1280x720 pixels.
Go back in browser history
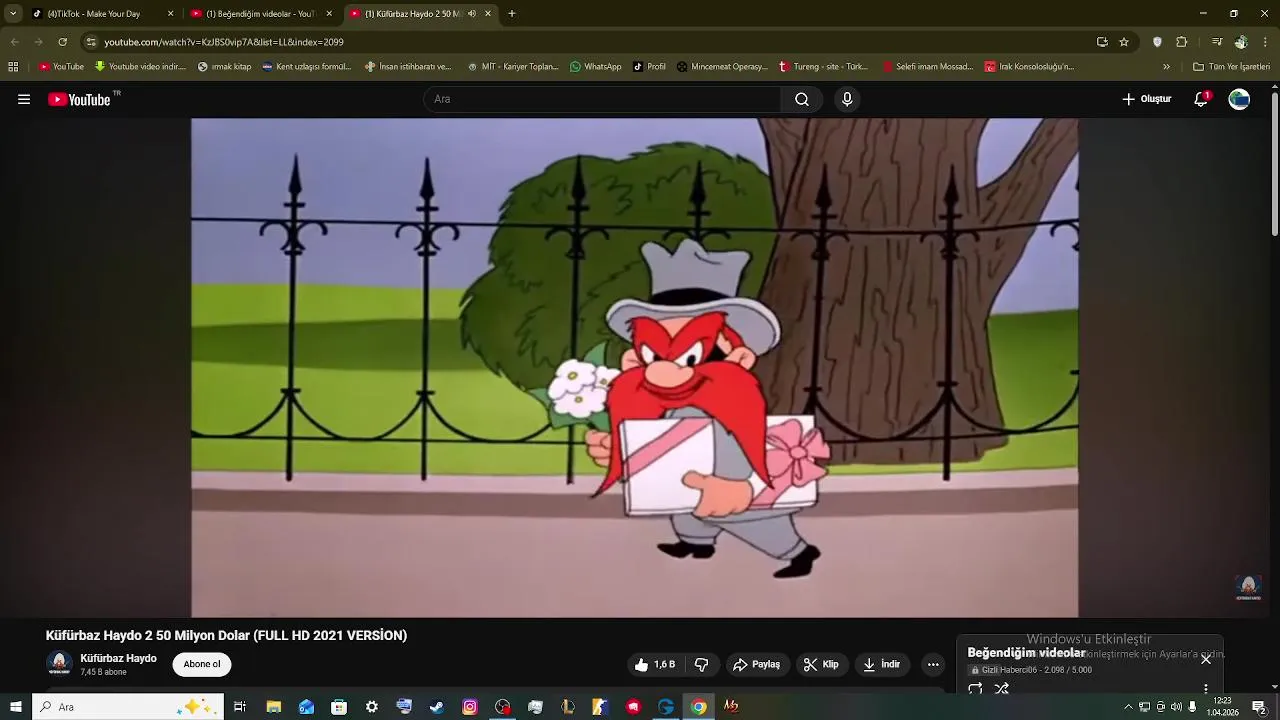pos(14,42)
